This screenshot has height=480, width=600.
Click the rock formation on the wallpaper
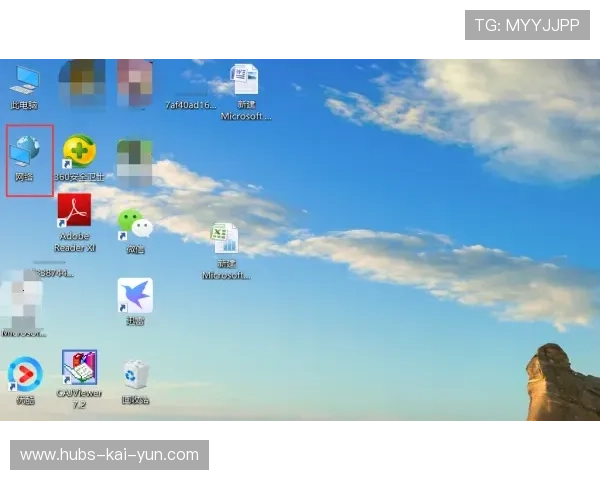point(560,385)
